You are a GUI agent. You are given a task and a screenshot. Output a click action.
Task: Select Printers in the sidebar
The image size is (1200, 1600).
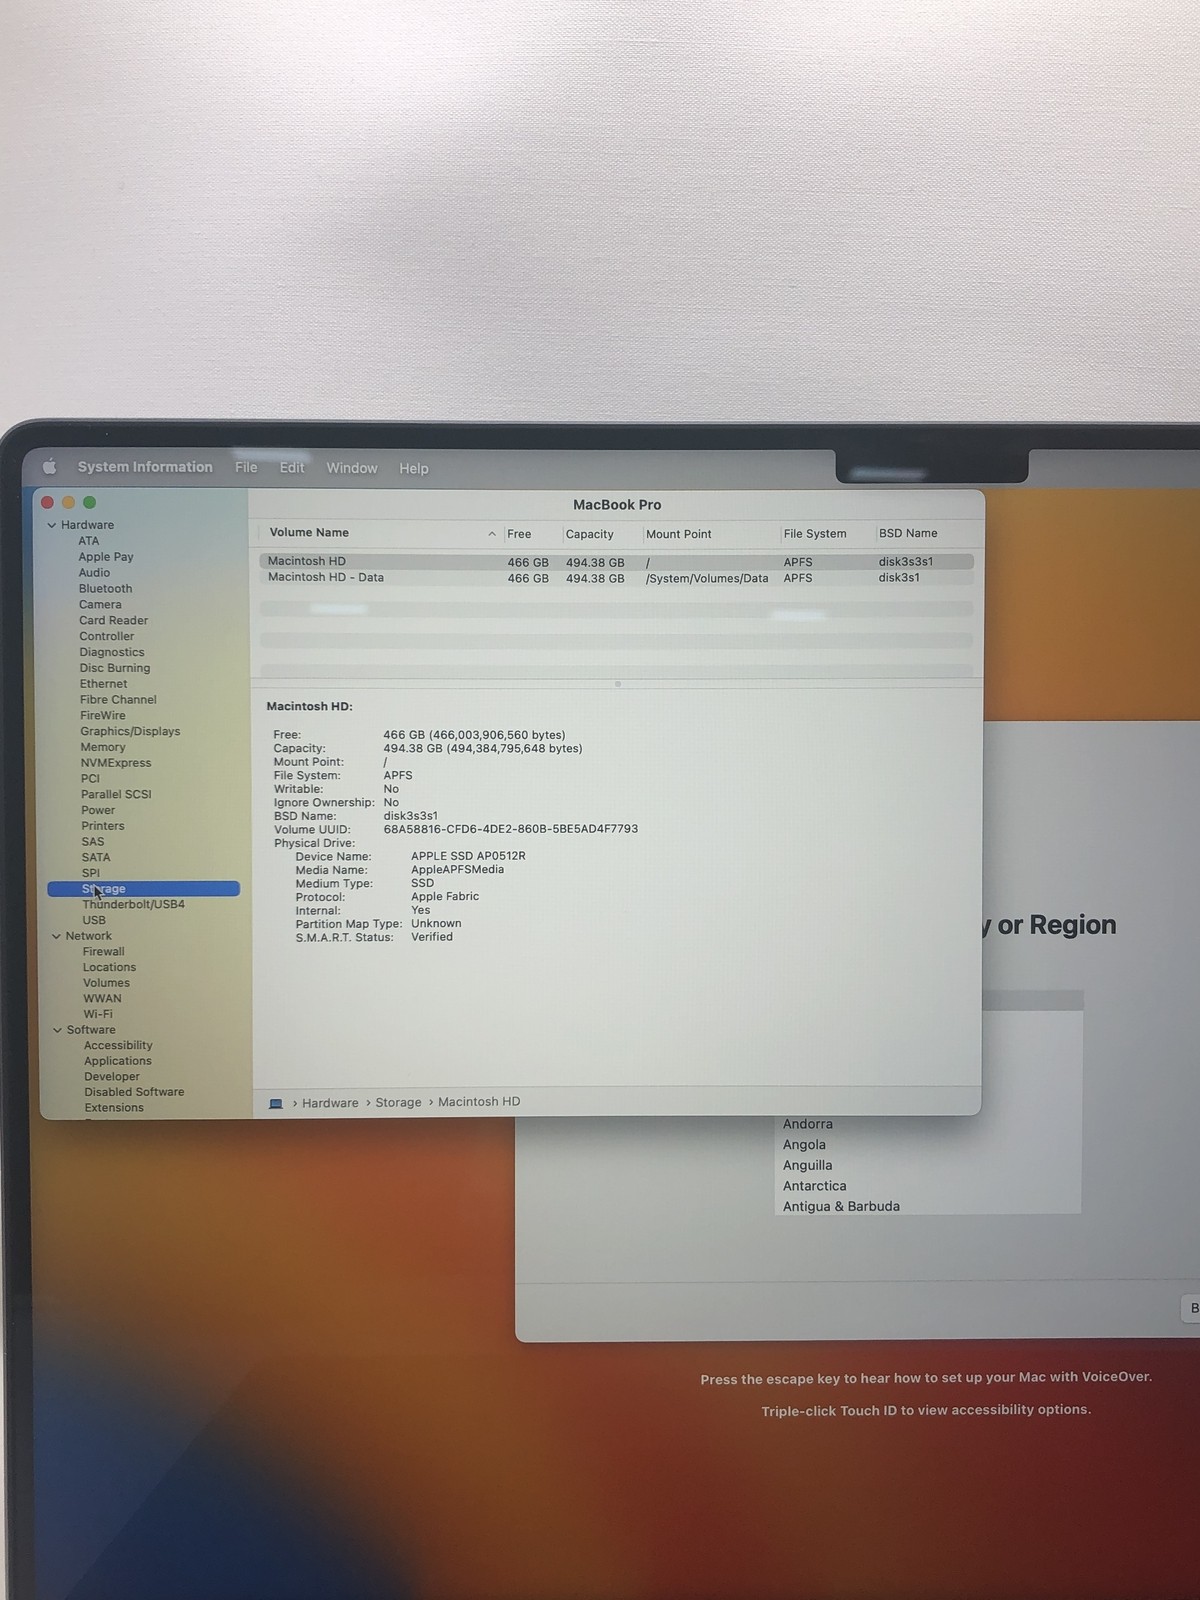(x=103, y=826)
